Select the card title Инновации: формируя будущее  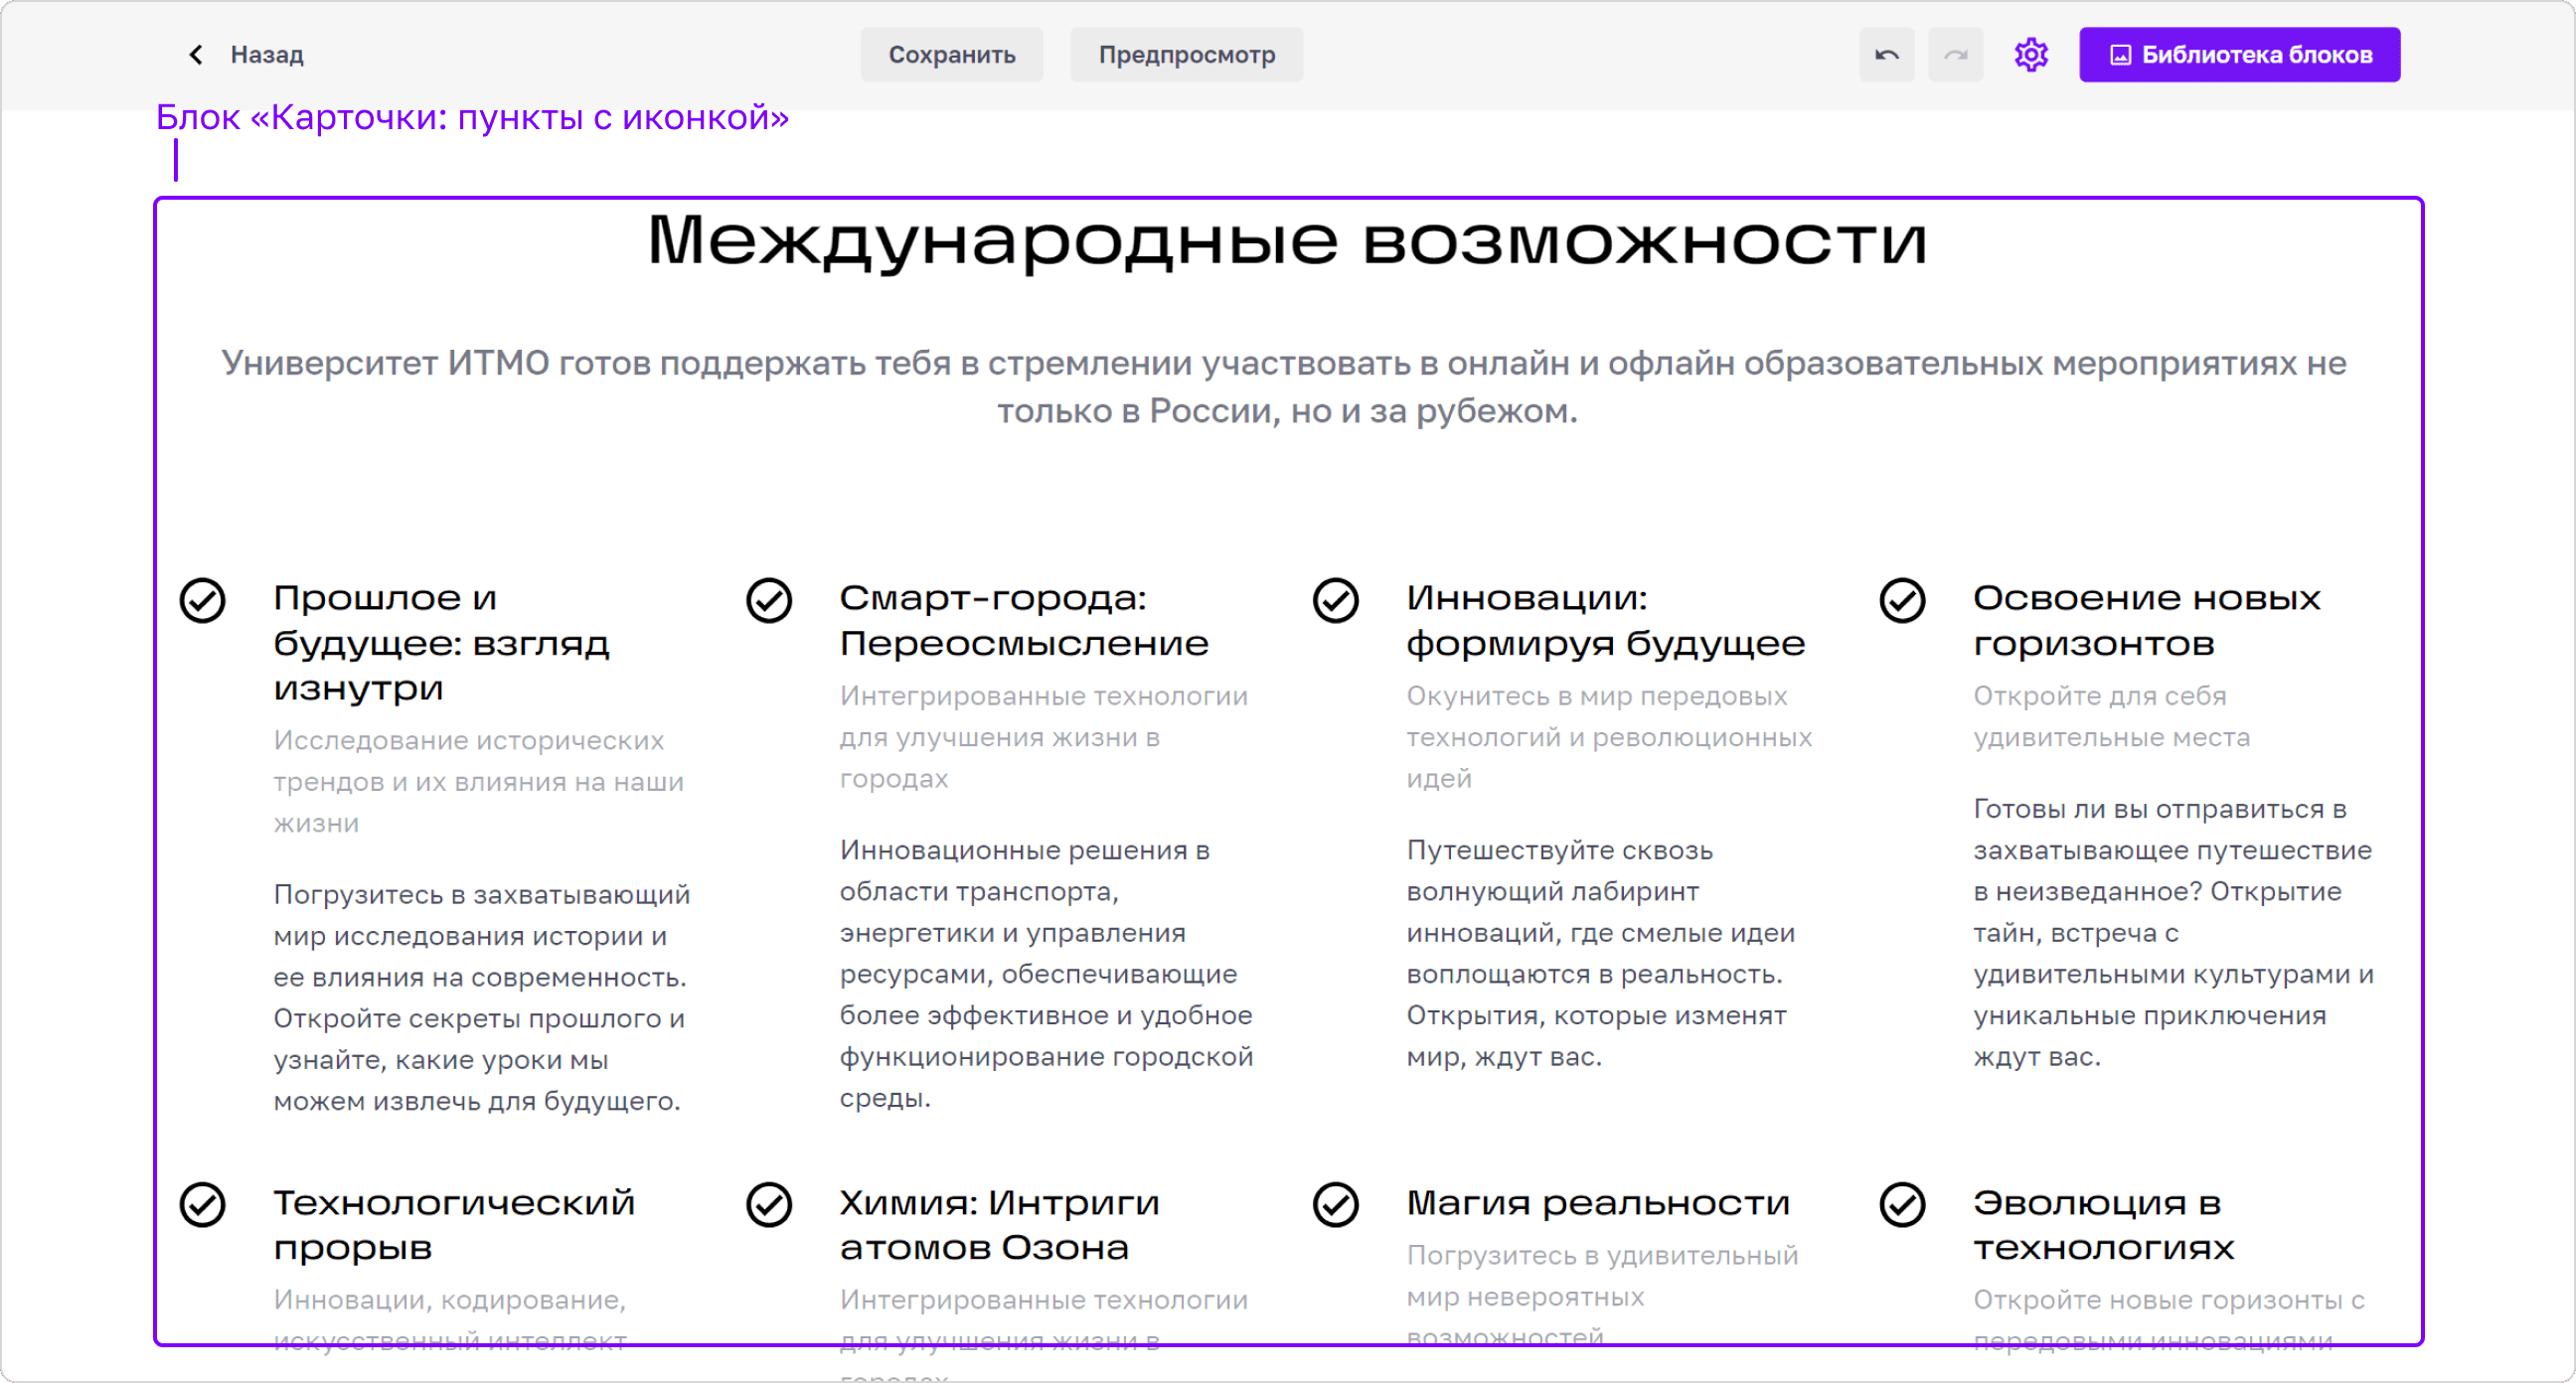1605,620
